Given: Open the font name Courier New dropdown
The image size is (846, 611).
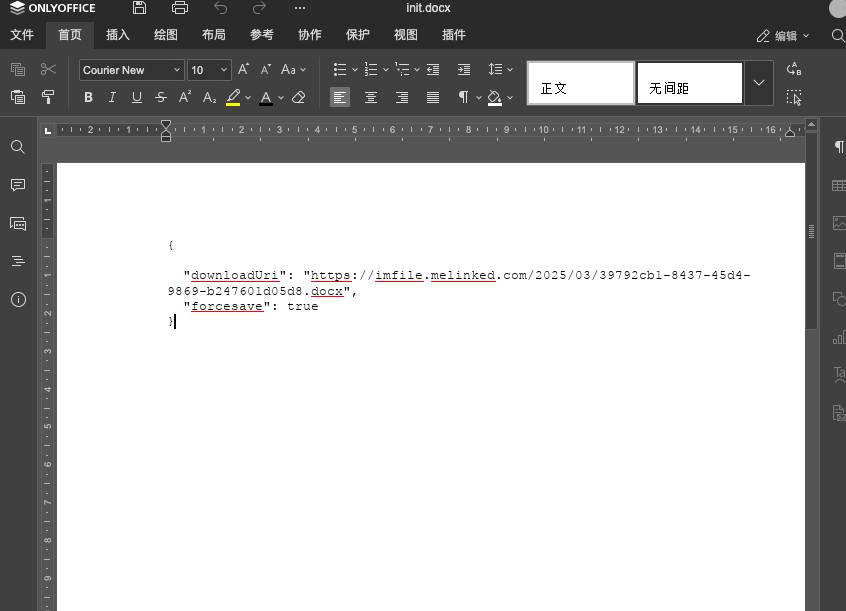Looking at the screenshot, I should (132, 70).
